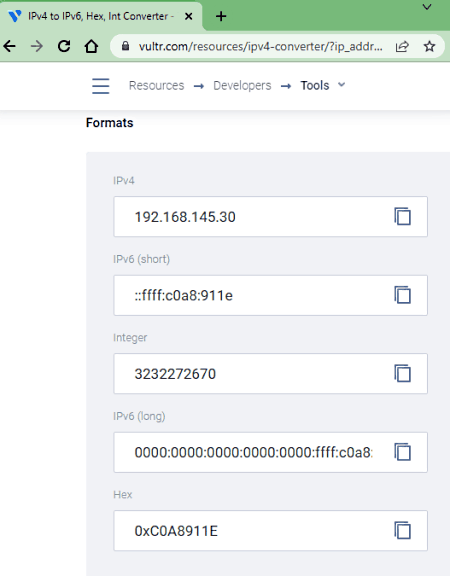Share this page via share icon
This screenshot has height=576, width=450.
402,46
